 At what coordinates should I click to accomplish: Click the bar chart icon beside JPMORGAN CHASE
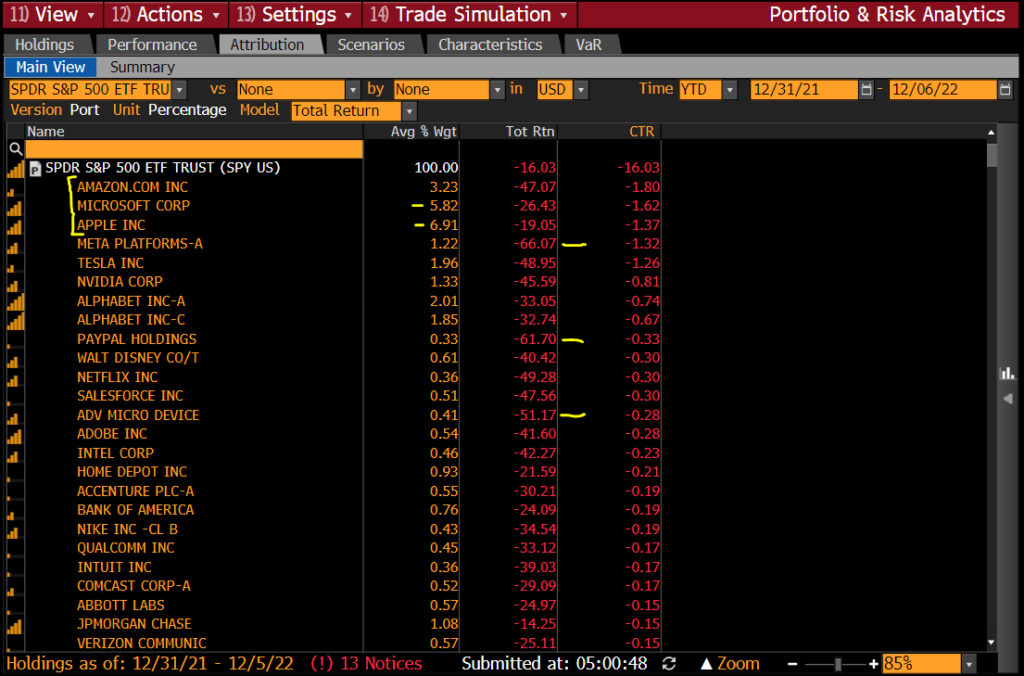14,626
